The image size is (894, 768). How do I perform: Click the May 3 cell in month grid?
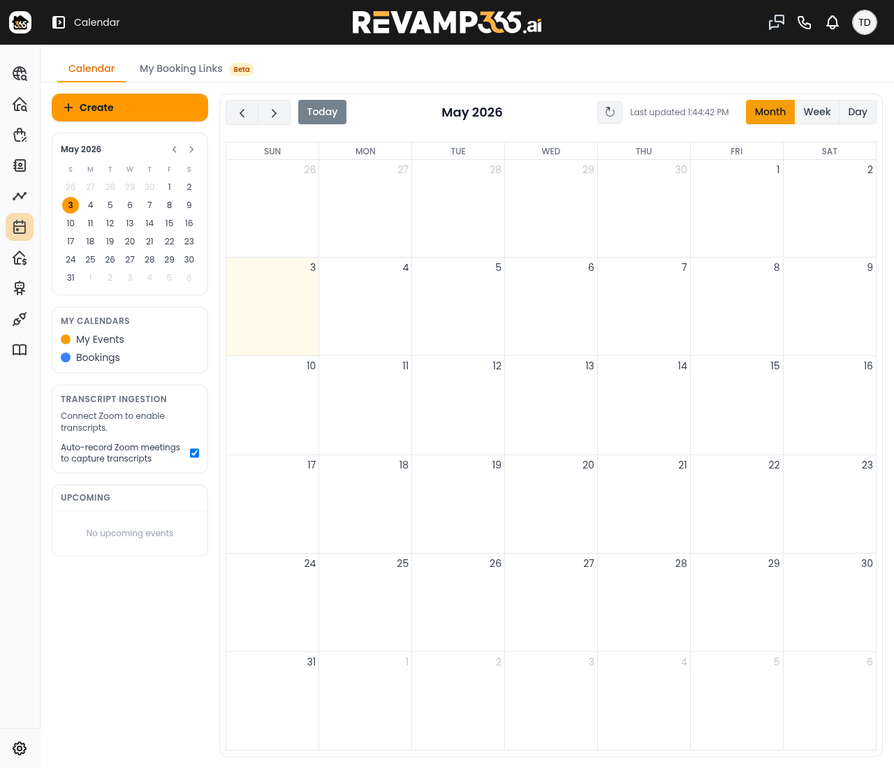[273, 307]
